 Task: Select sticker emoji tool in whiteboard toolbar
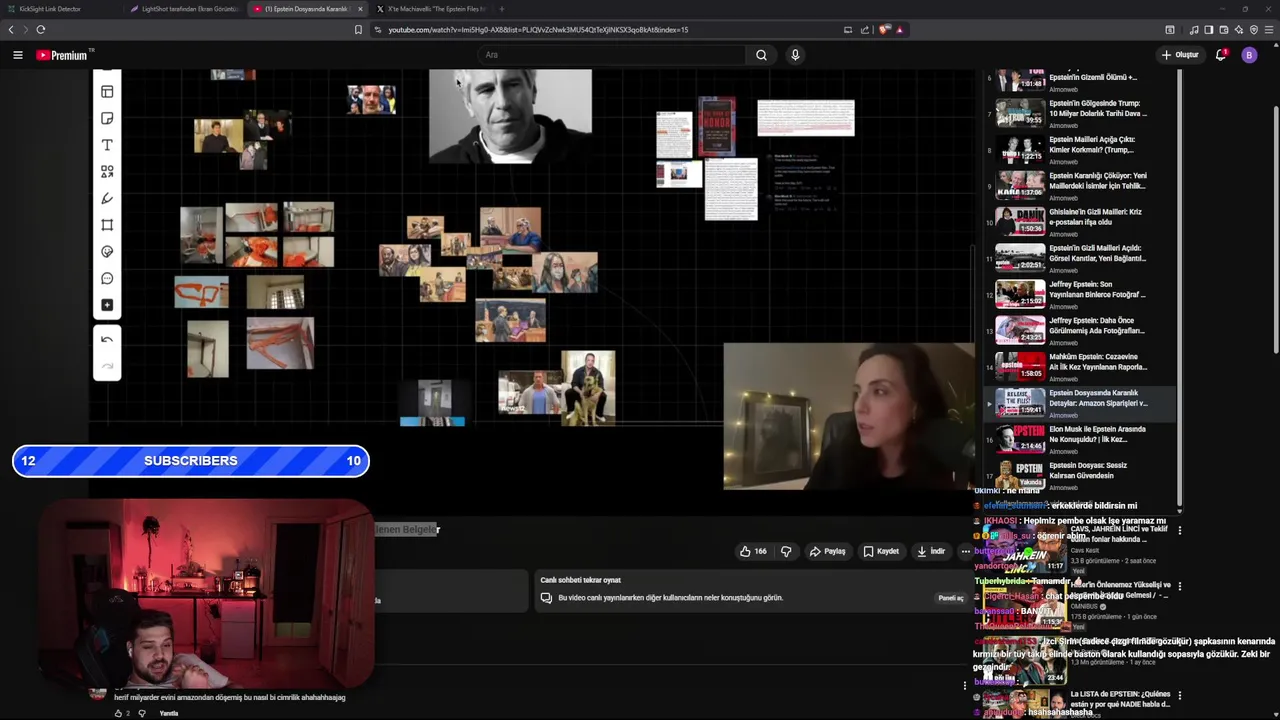click(107, 252)
